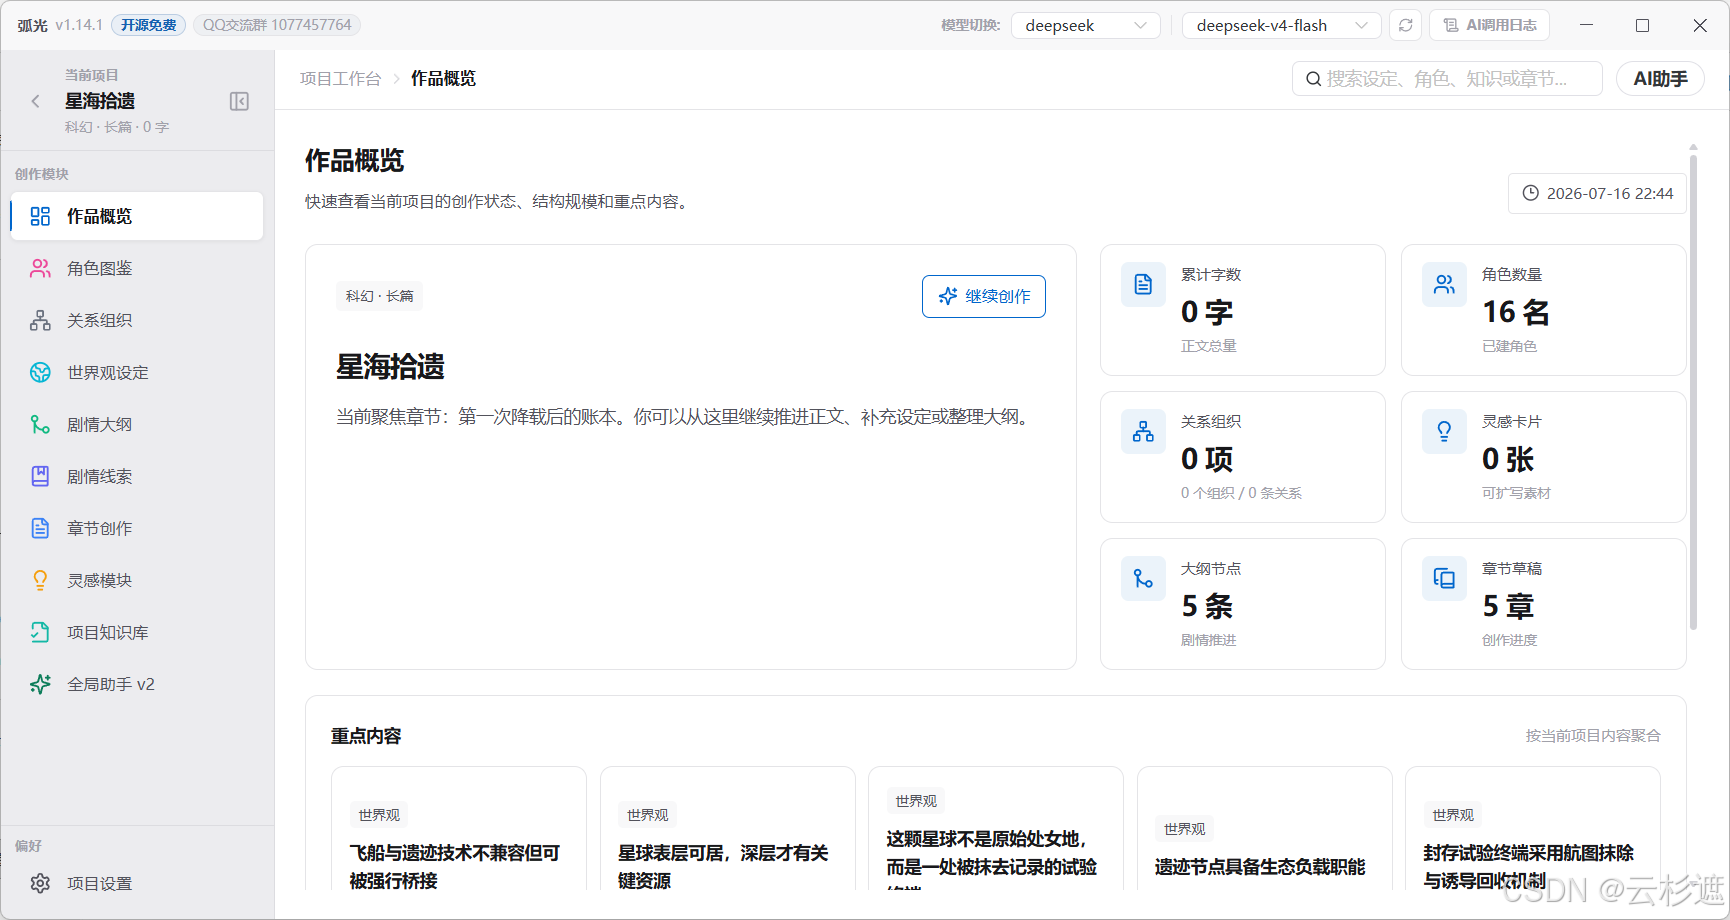Open card 星球表层可居，深层才有关键资源
Image resolution: width=1730 pixels, height=920 pixels.
point(727,828)
